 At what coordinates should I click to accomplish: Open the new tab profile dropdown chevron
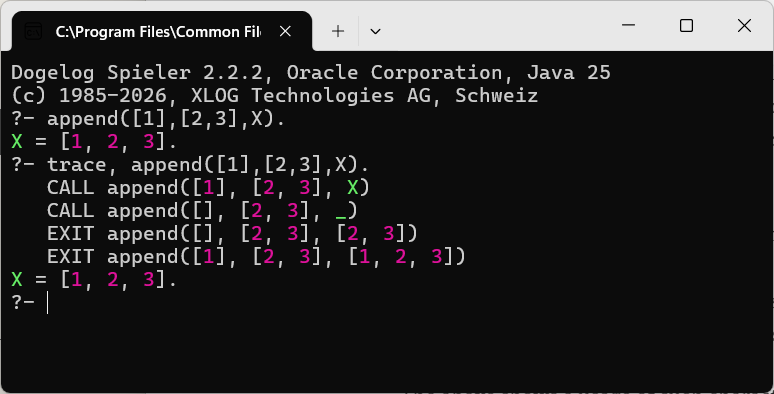[x=375, y=32]
